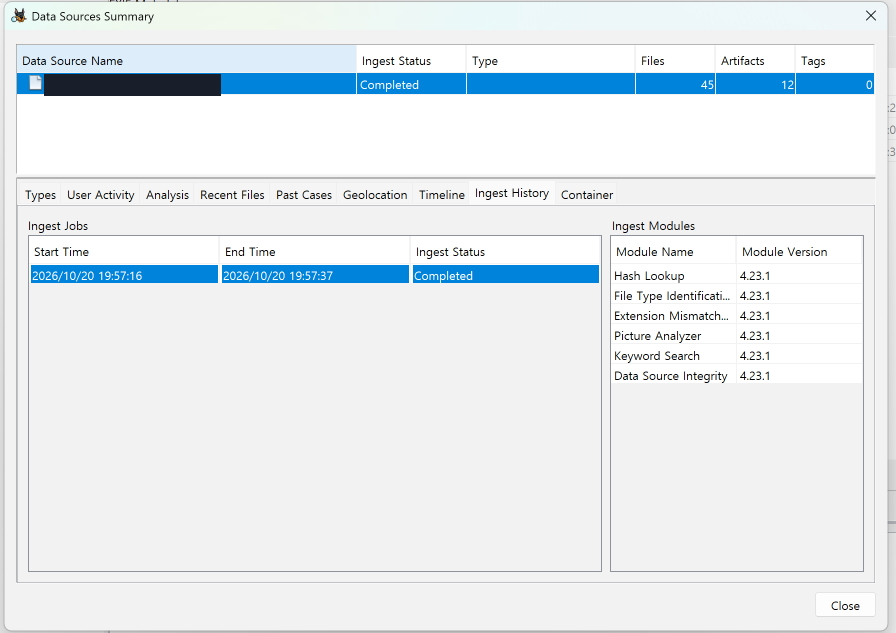The image size is (896, 633).
Task: Sort by the Module Name column header
Action: coord(674,251)
